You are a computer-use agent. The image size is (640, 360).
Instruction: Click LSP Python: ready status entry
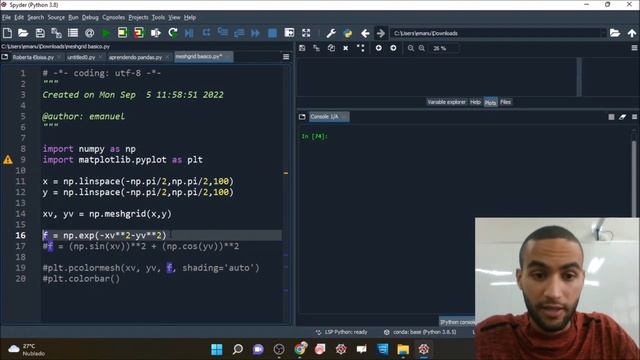click(342, 332)
